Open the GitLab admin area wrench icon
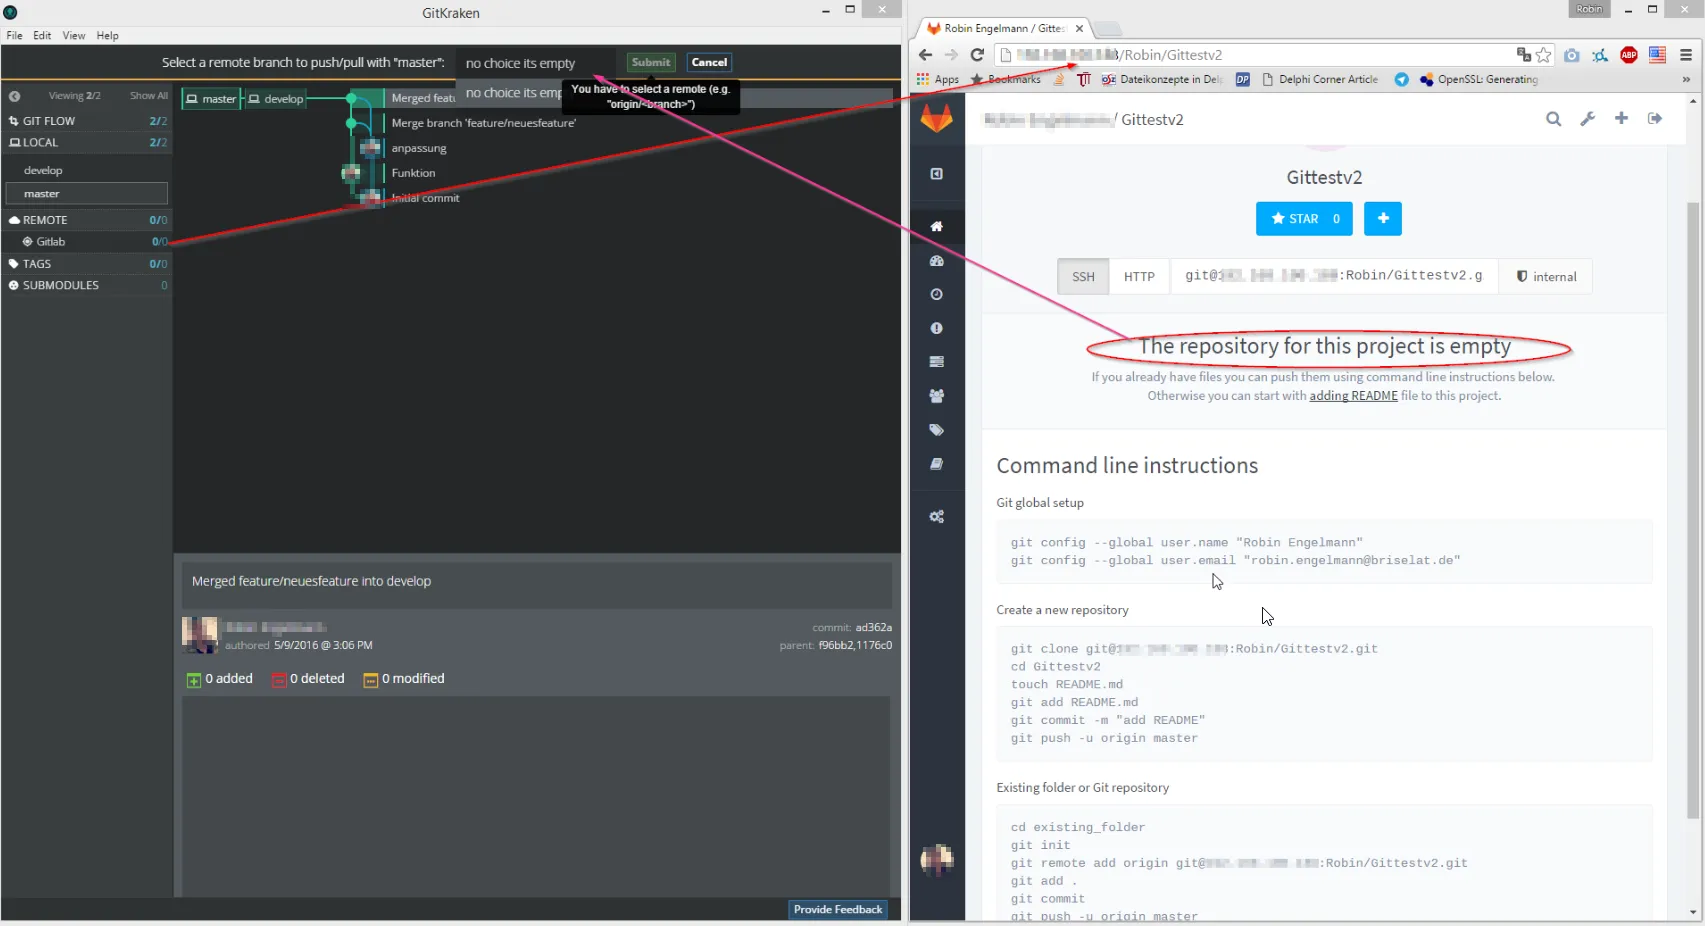Image resolution: width=1705 pixels, height=926 pixels. click(x=1587, y=119)
